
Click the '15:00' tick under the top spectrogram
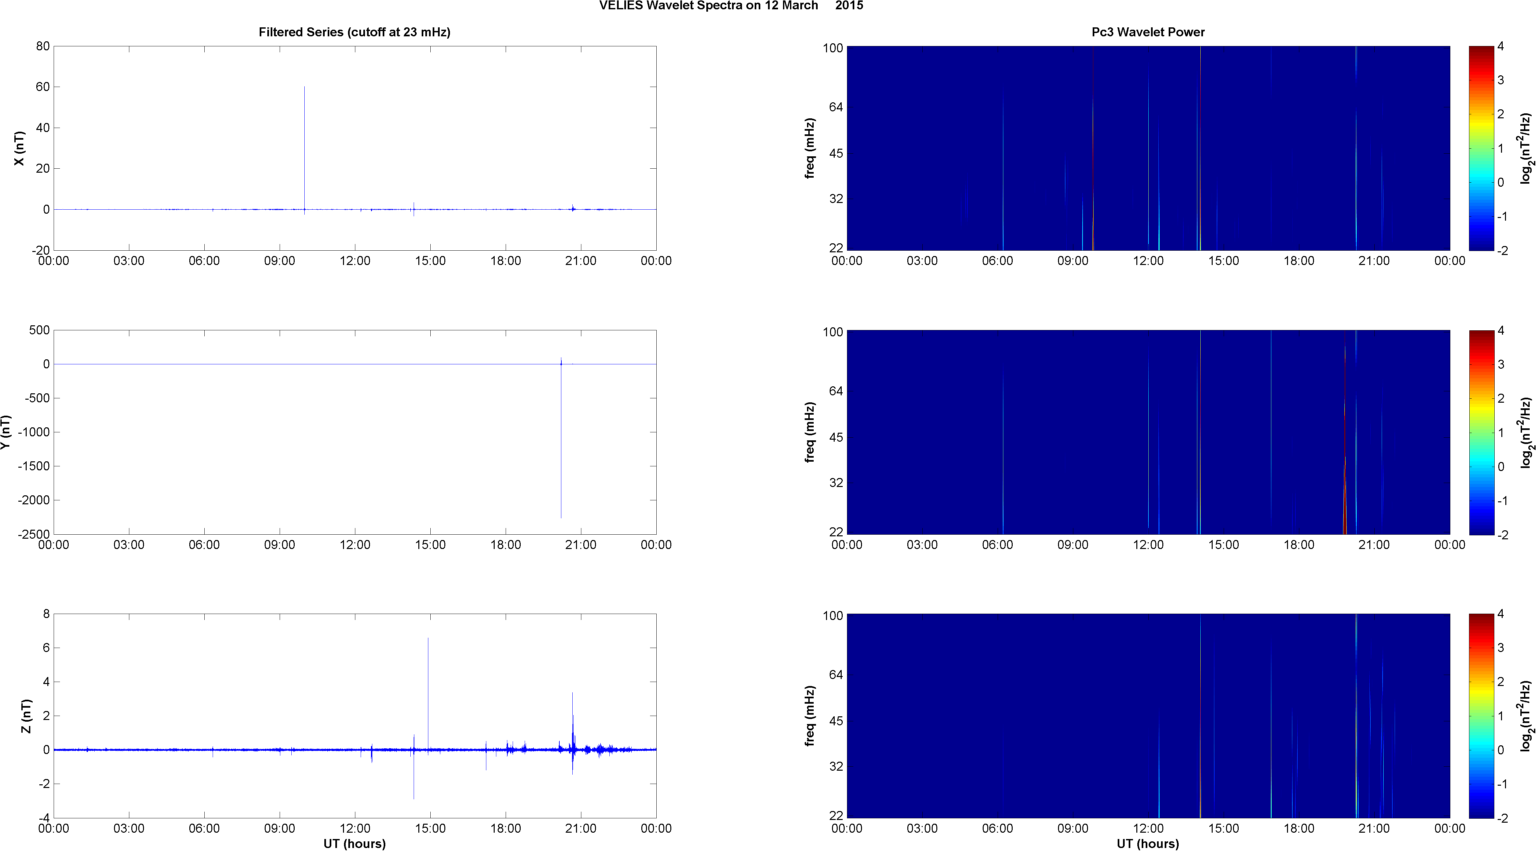(x=1224, y=261)
